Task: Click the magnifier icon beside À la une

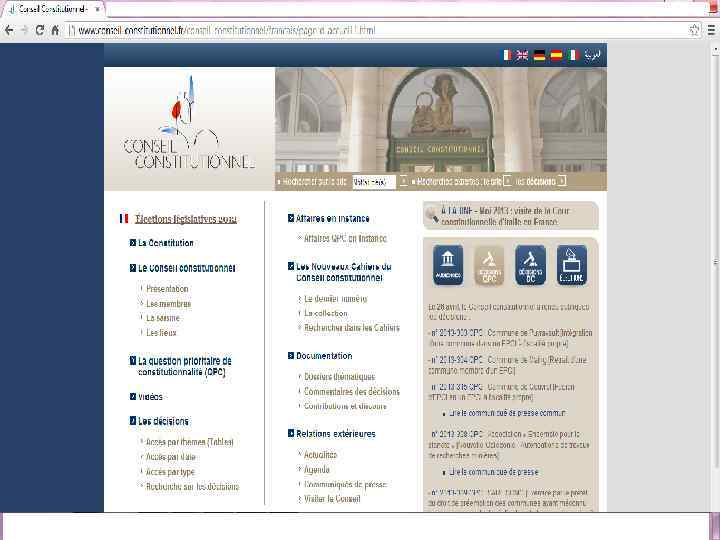Action: point(432,215)
